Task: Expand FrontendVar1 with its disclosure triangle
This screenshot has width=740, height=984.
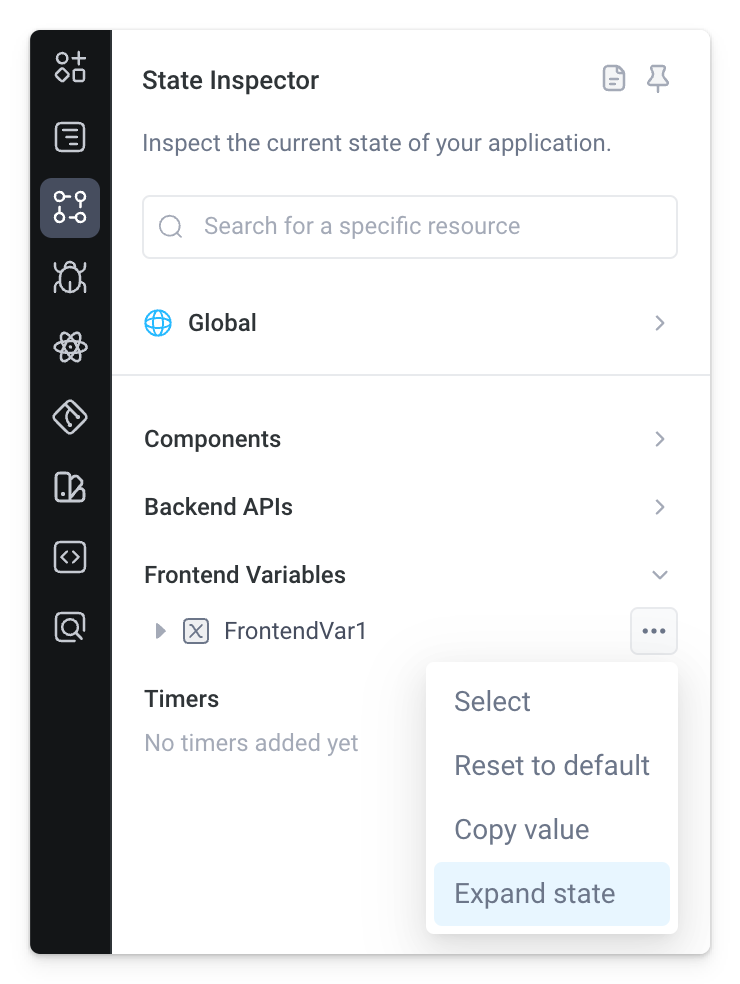Action: pyautogui.click(x=160, y=631)
